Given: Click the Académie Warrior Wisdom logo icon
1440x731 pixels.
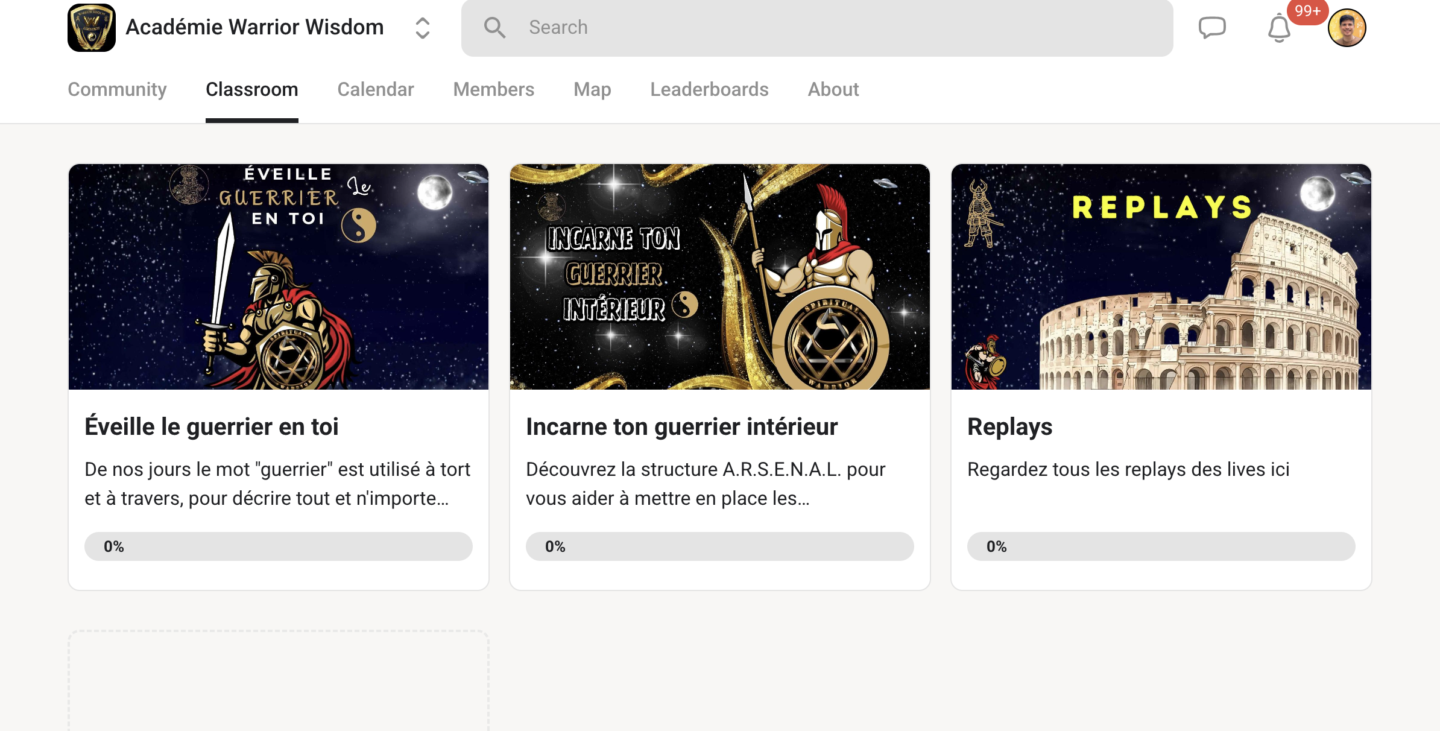Looking at the screenshot, I should pos(91,28).
